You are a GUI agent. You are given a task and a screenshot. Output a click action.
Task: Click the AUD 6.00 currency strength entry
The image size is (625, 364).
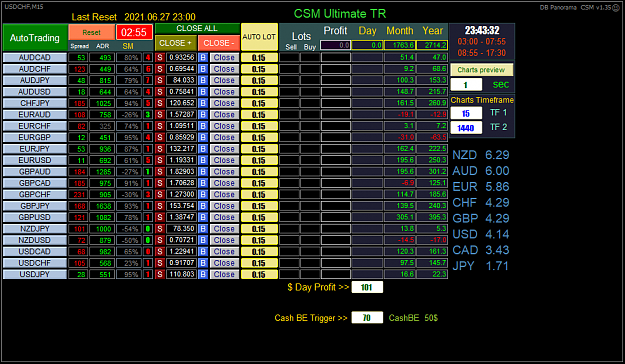pyautogui.click(x=481, y=171)
